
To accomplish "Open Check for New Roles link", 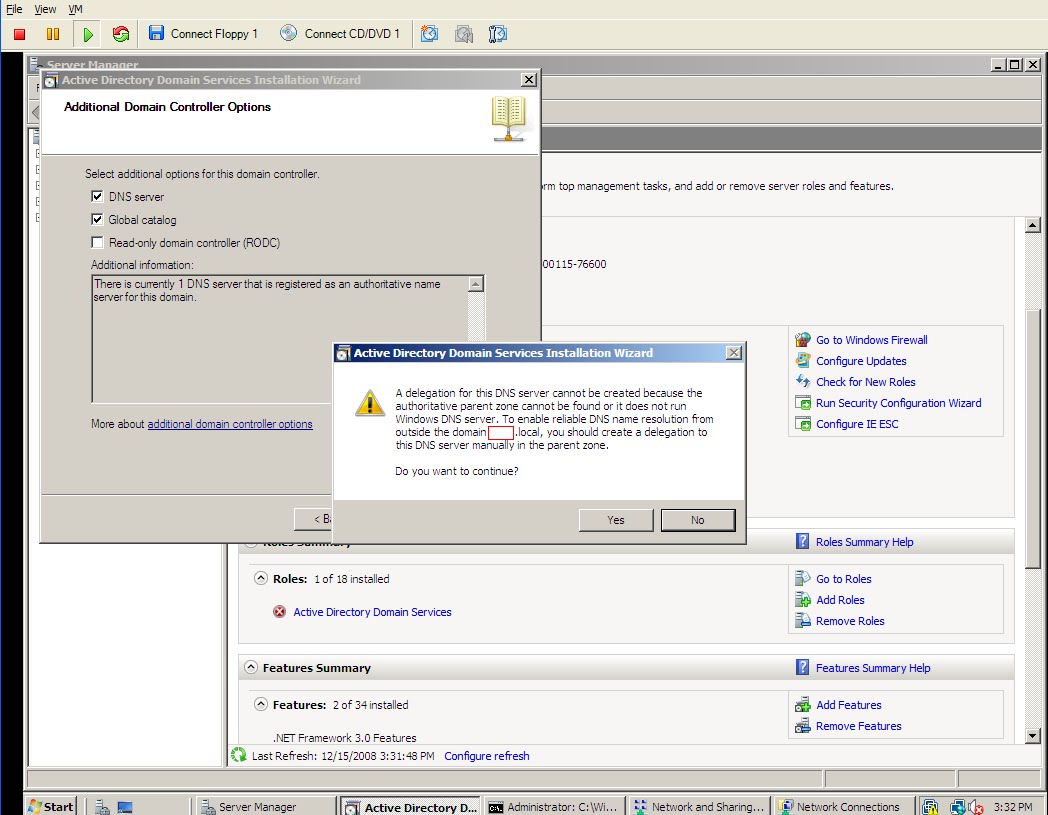I will coord(866,382).
